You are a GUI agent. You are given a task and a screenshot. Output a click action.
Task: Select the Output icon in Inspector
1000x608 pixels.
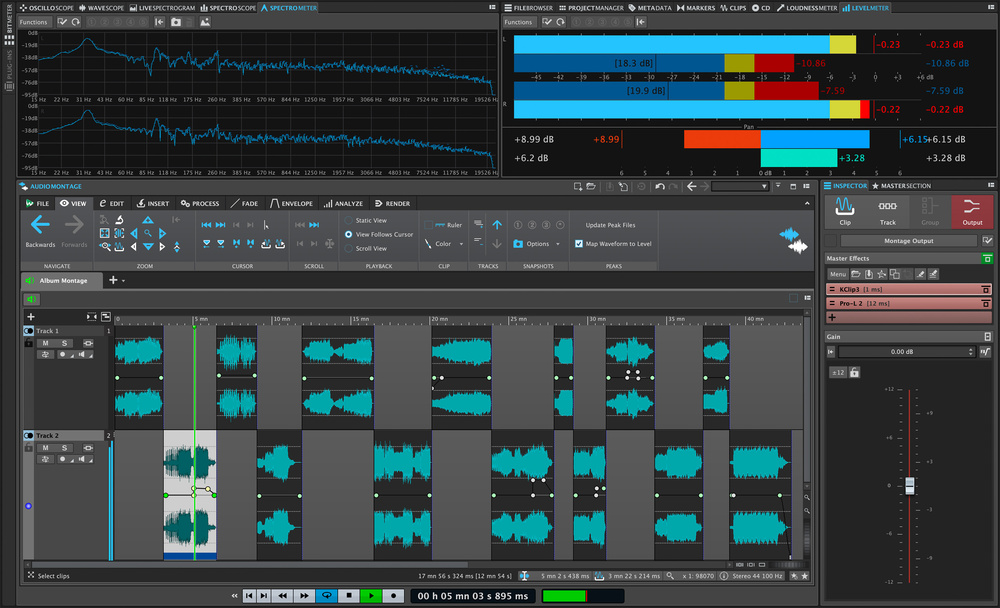coord(972,211)
